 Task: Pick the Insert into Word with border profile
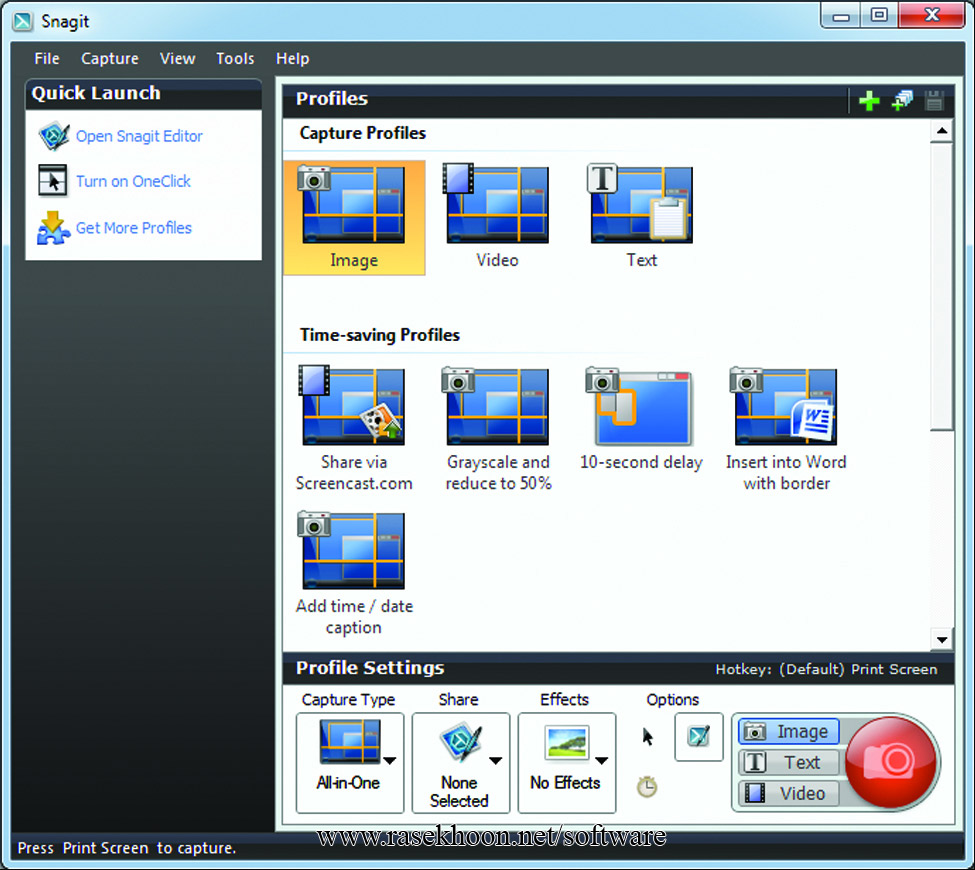click(783, 407)
